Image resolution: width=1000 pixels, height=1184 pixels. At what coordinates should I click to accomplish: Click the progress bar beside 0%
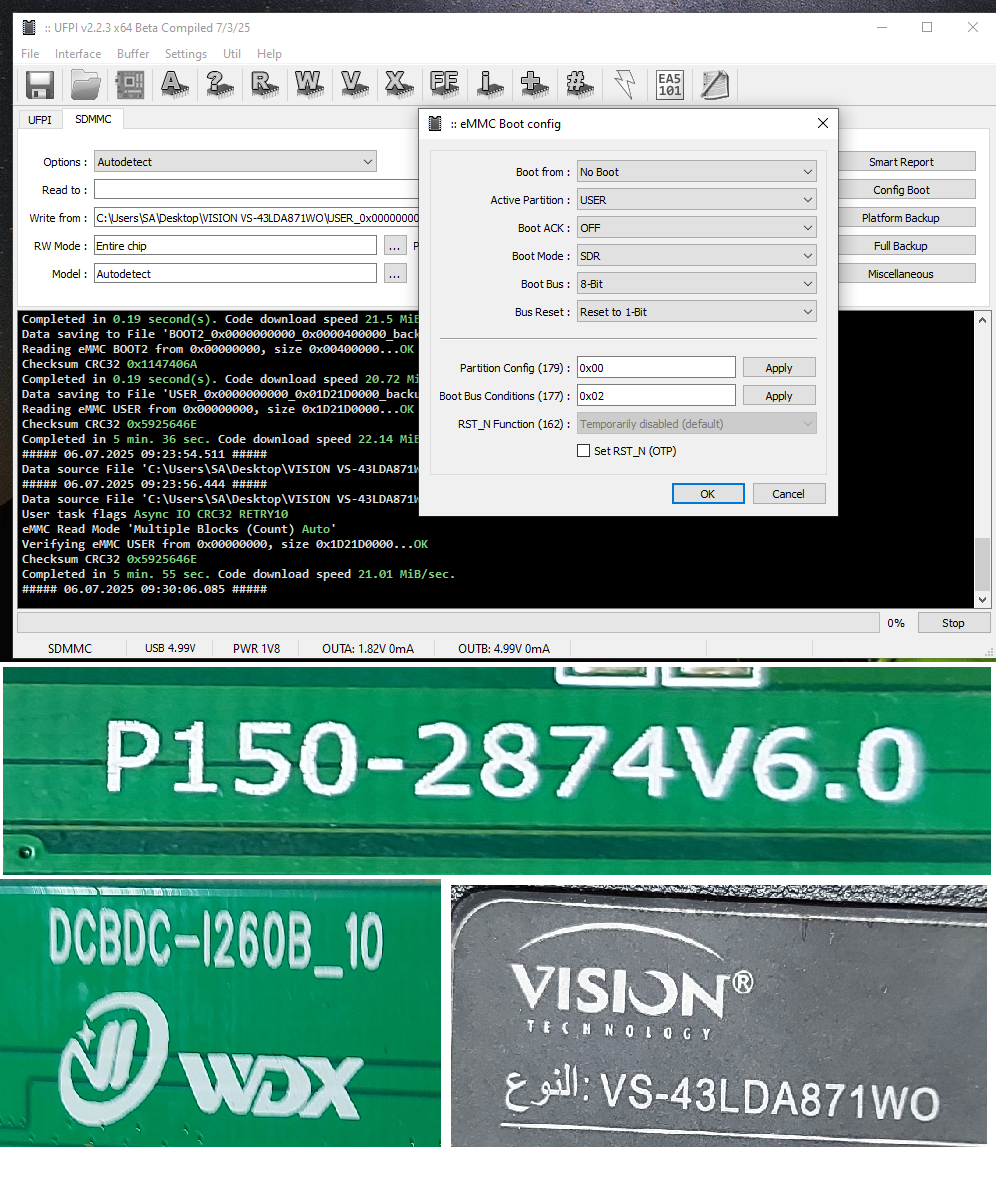point(449,623)
